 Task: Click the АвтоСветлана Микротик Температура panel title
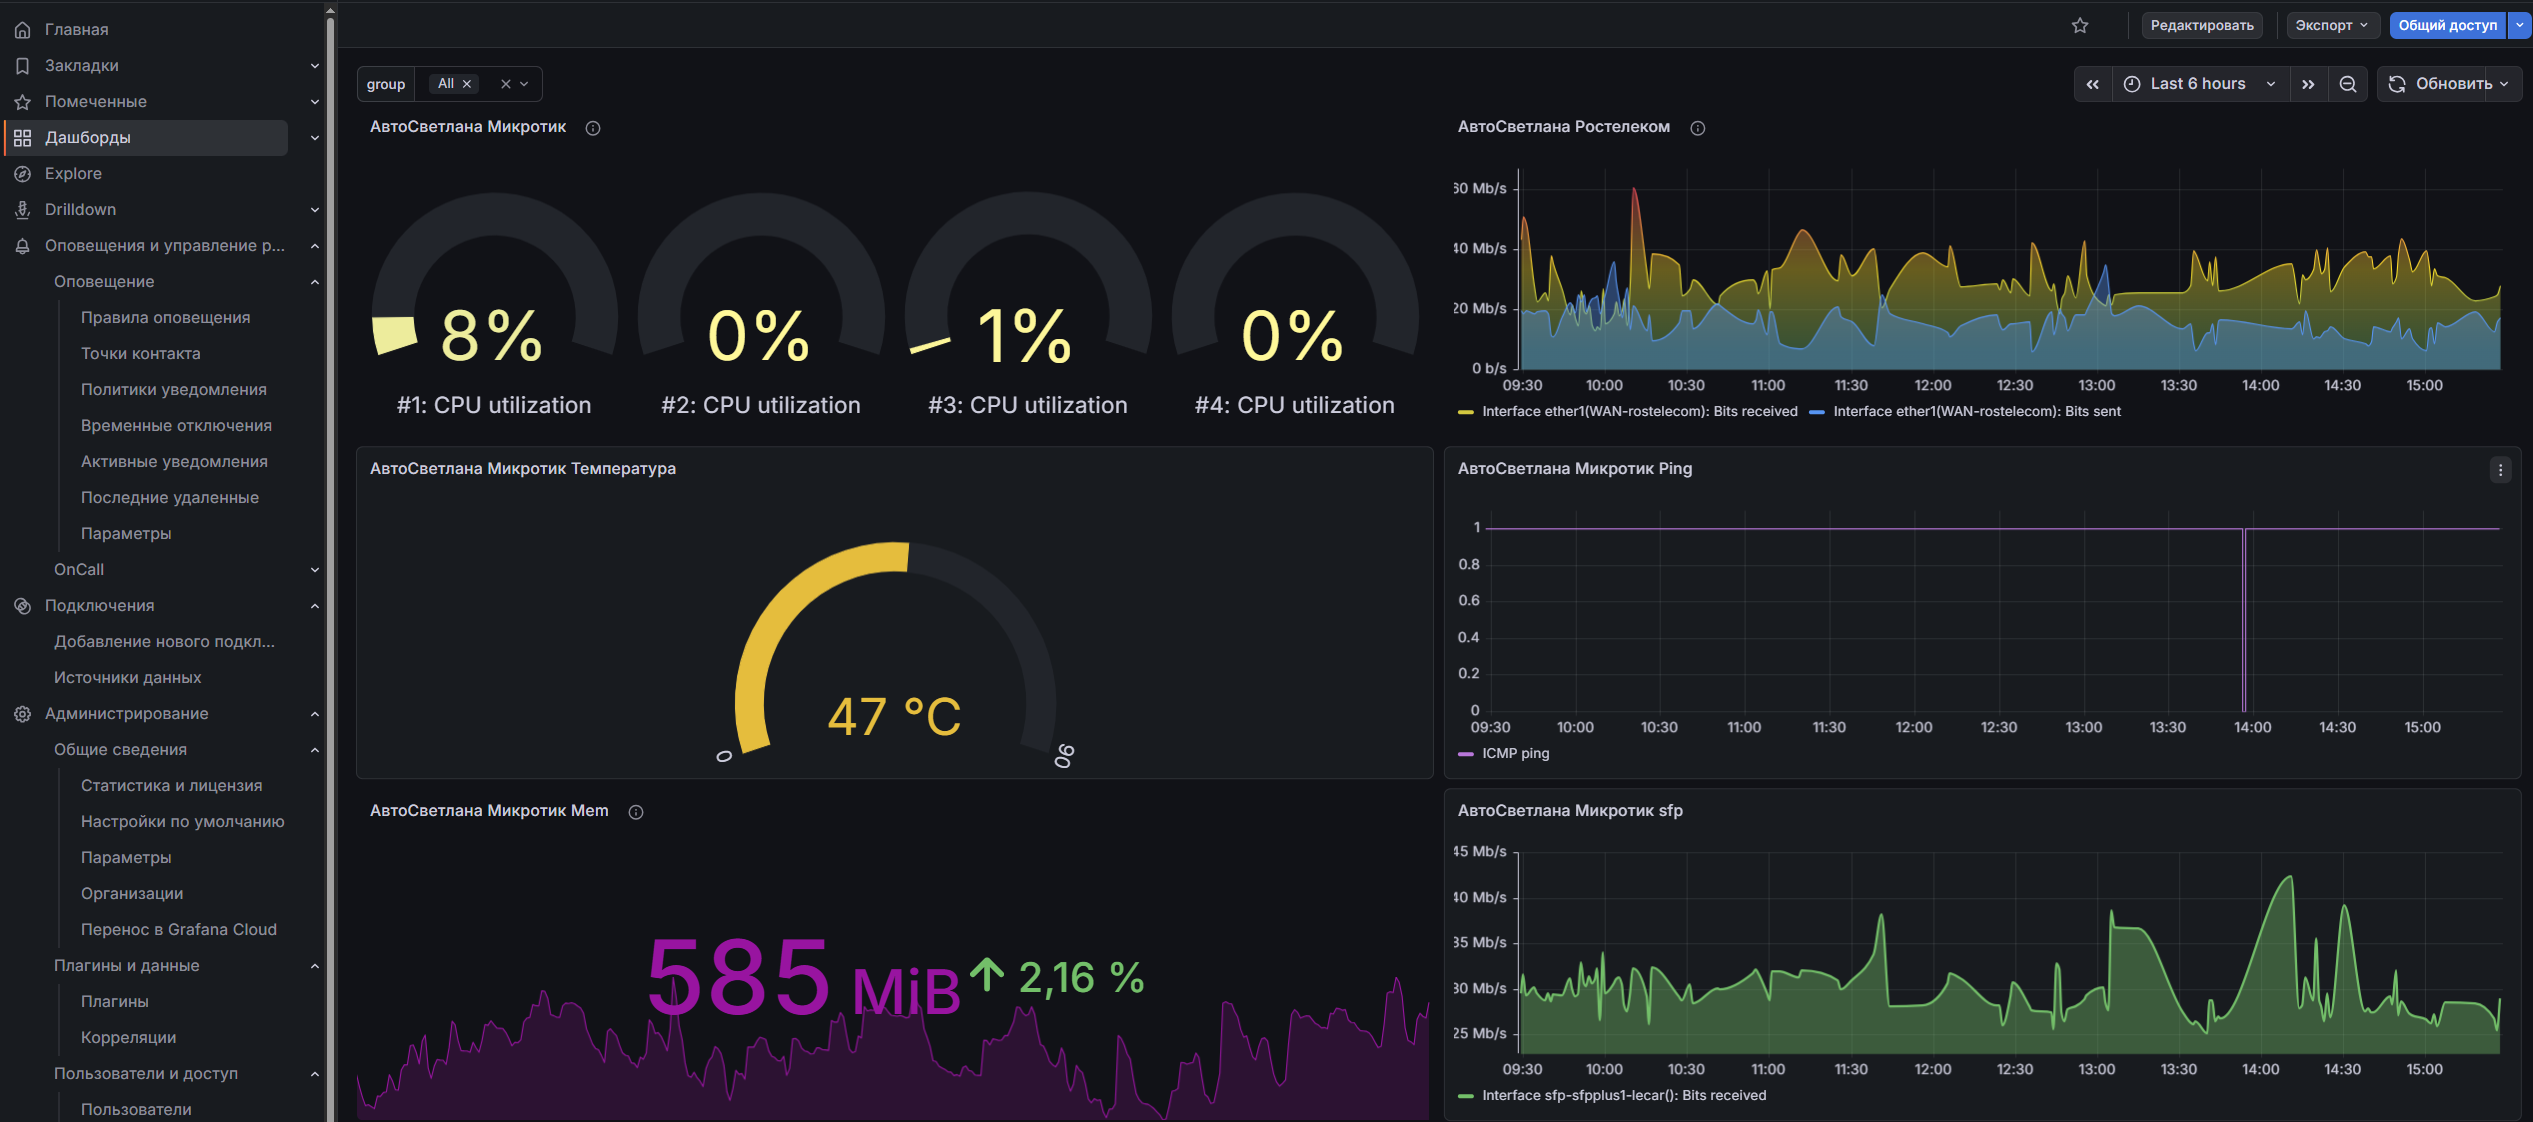pyautogui.click(x=523, y=469)
